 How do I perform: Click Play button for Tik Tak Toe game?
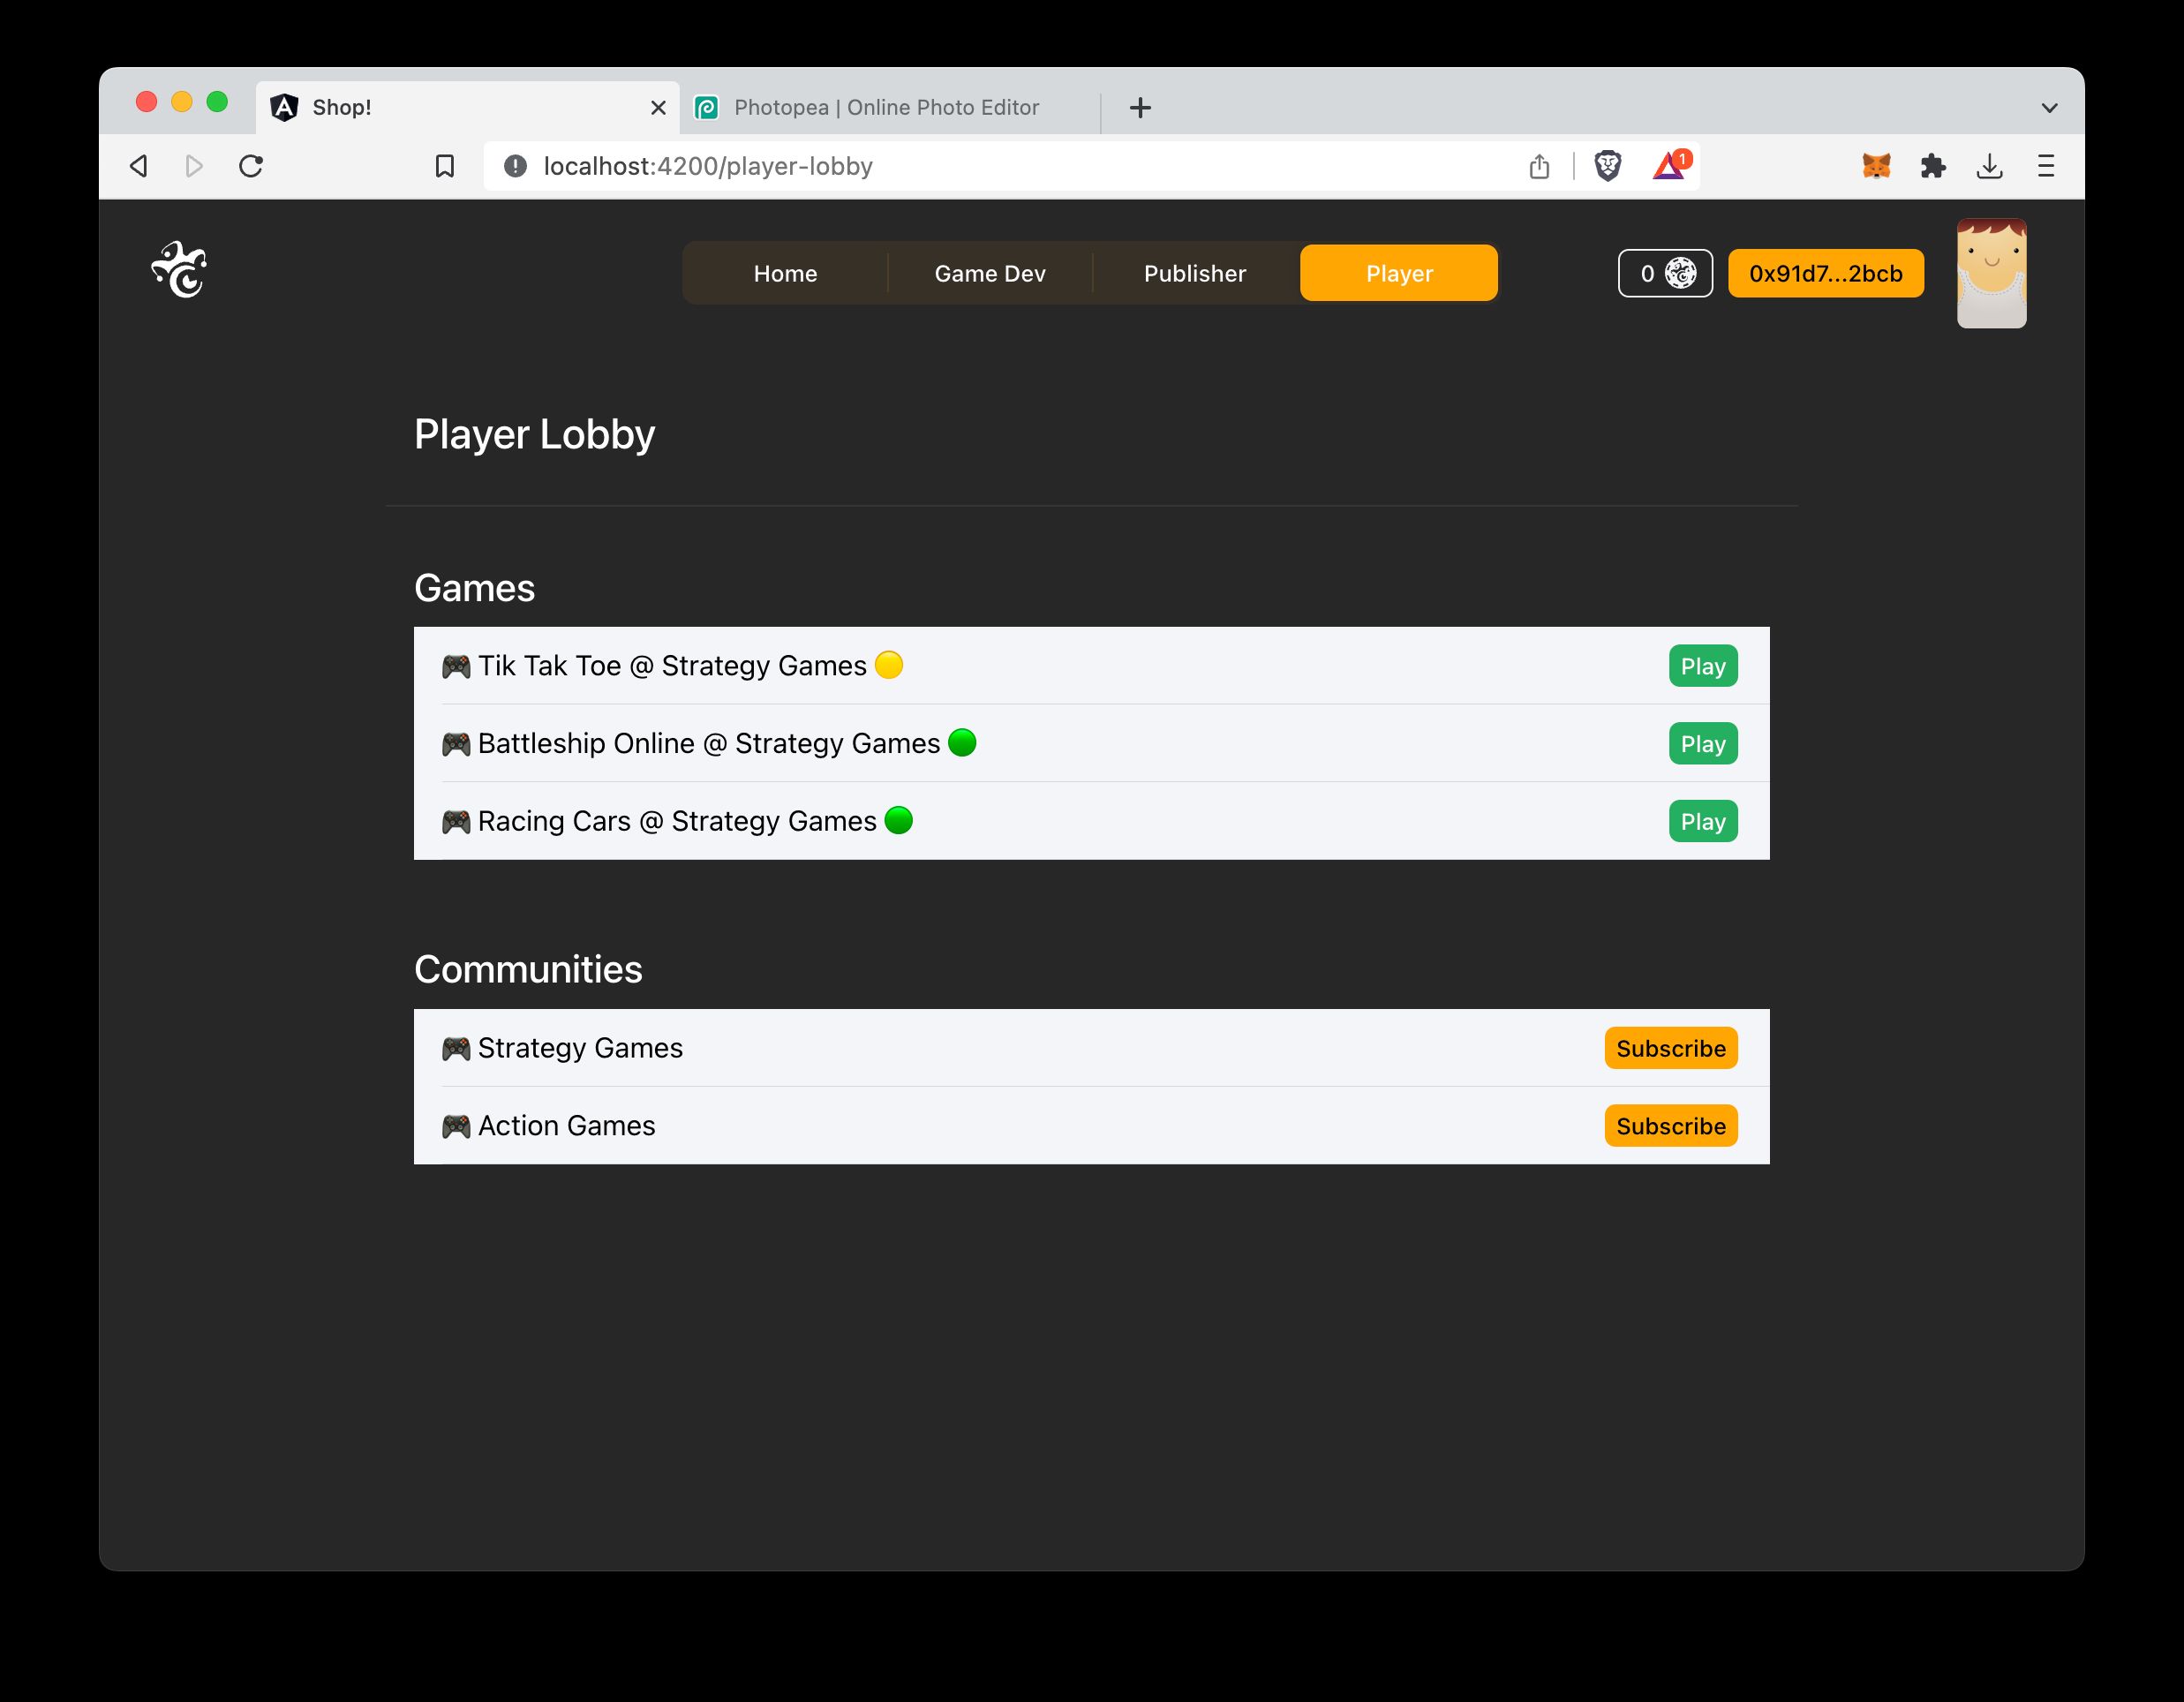1704,665
